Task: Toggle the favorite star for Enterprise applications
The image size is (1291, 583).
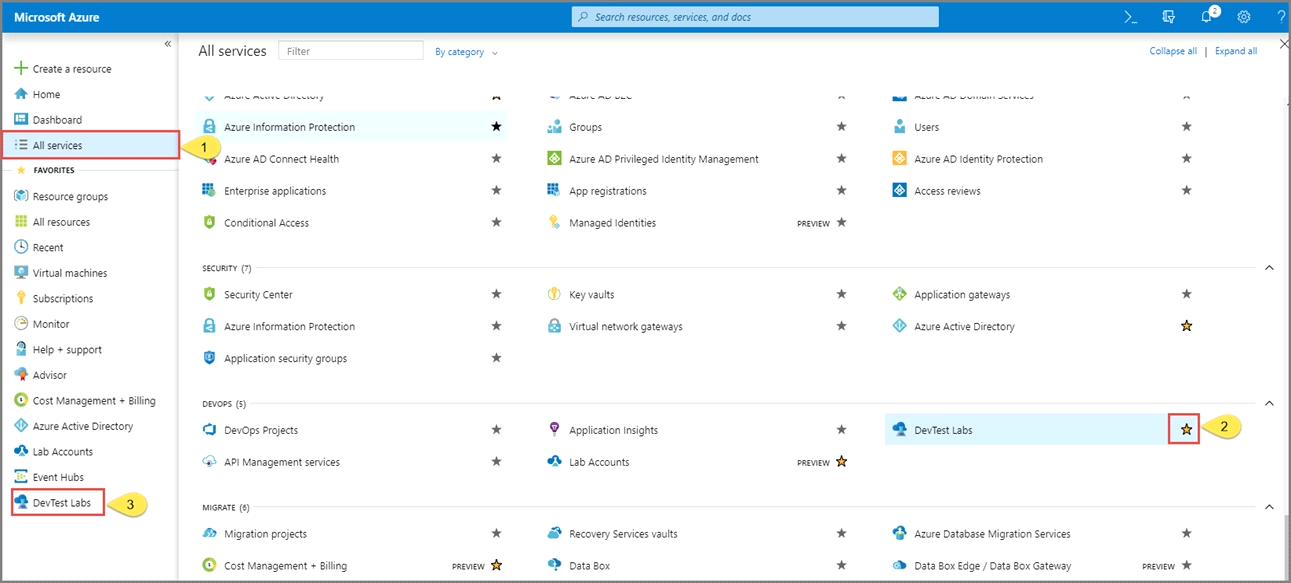Action: (496, 191)
